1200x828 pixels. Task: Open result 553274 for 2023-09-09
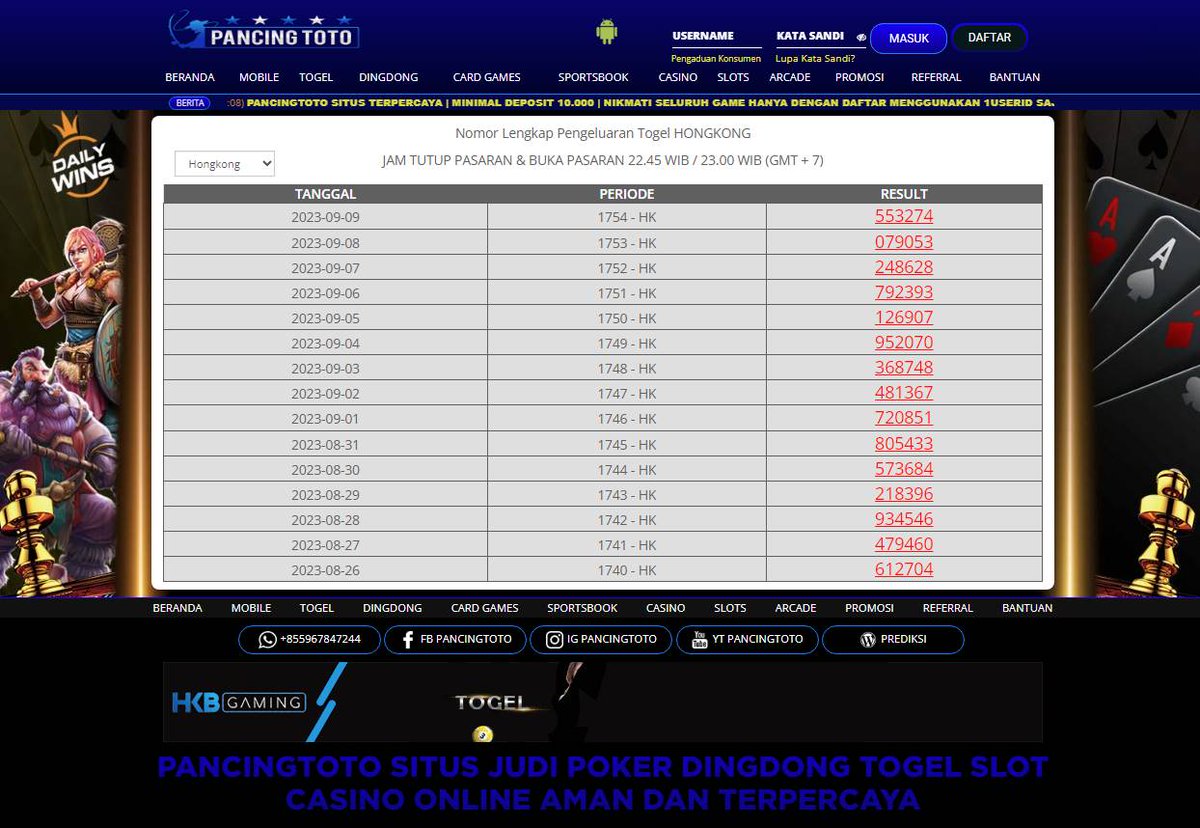(x=904, y=216)
